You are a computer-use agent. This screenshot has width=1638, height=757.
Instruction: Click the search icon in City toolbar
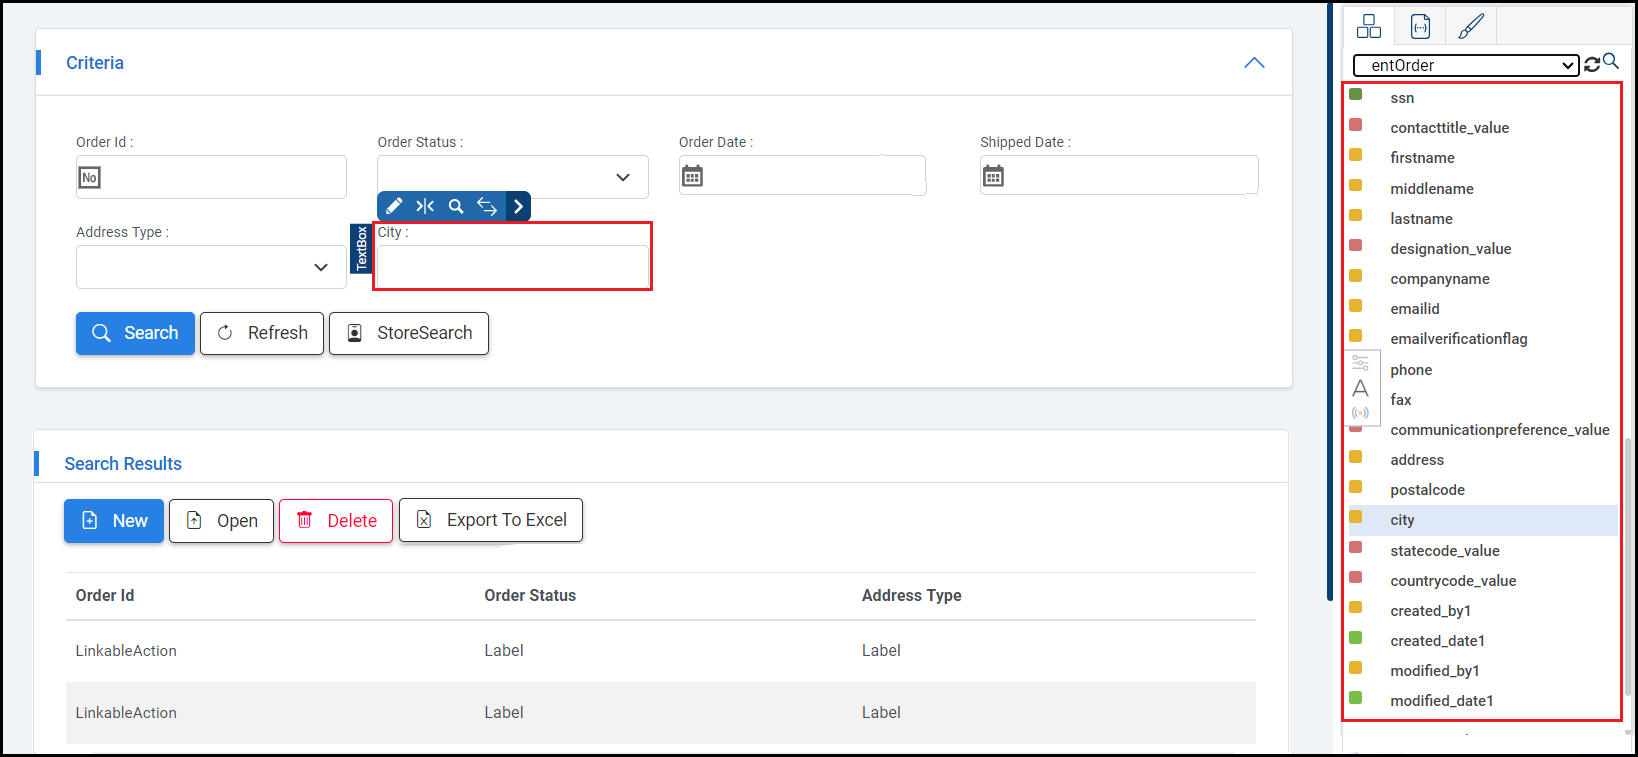[456, 206]
